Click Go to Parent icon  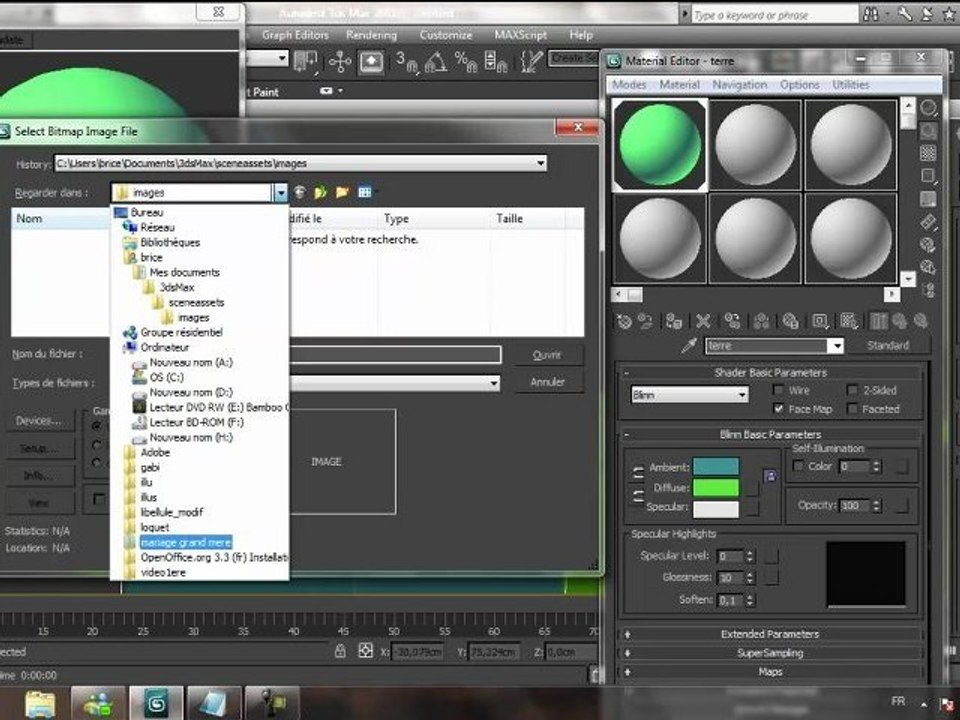tap(899, 321)
